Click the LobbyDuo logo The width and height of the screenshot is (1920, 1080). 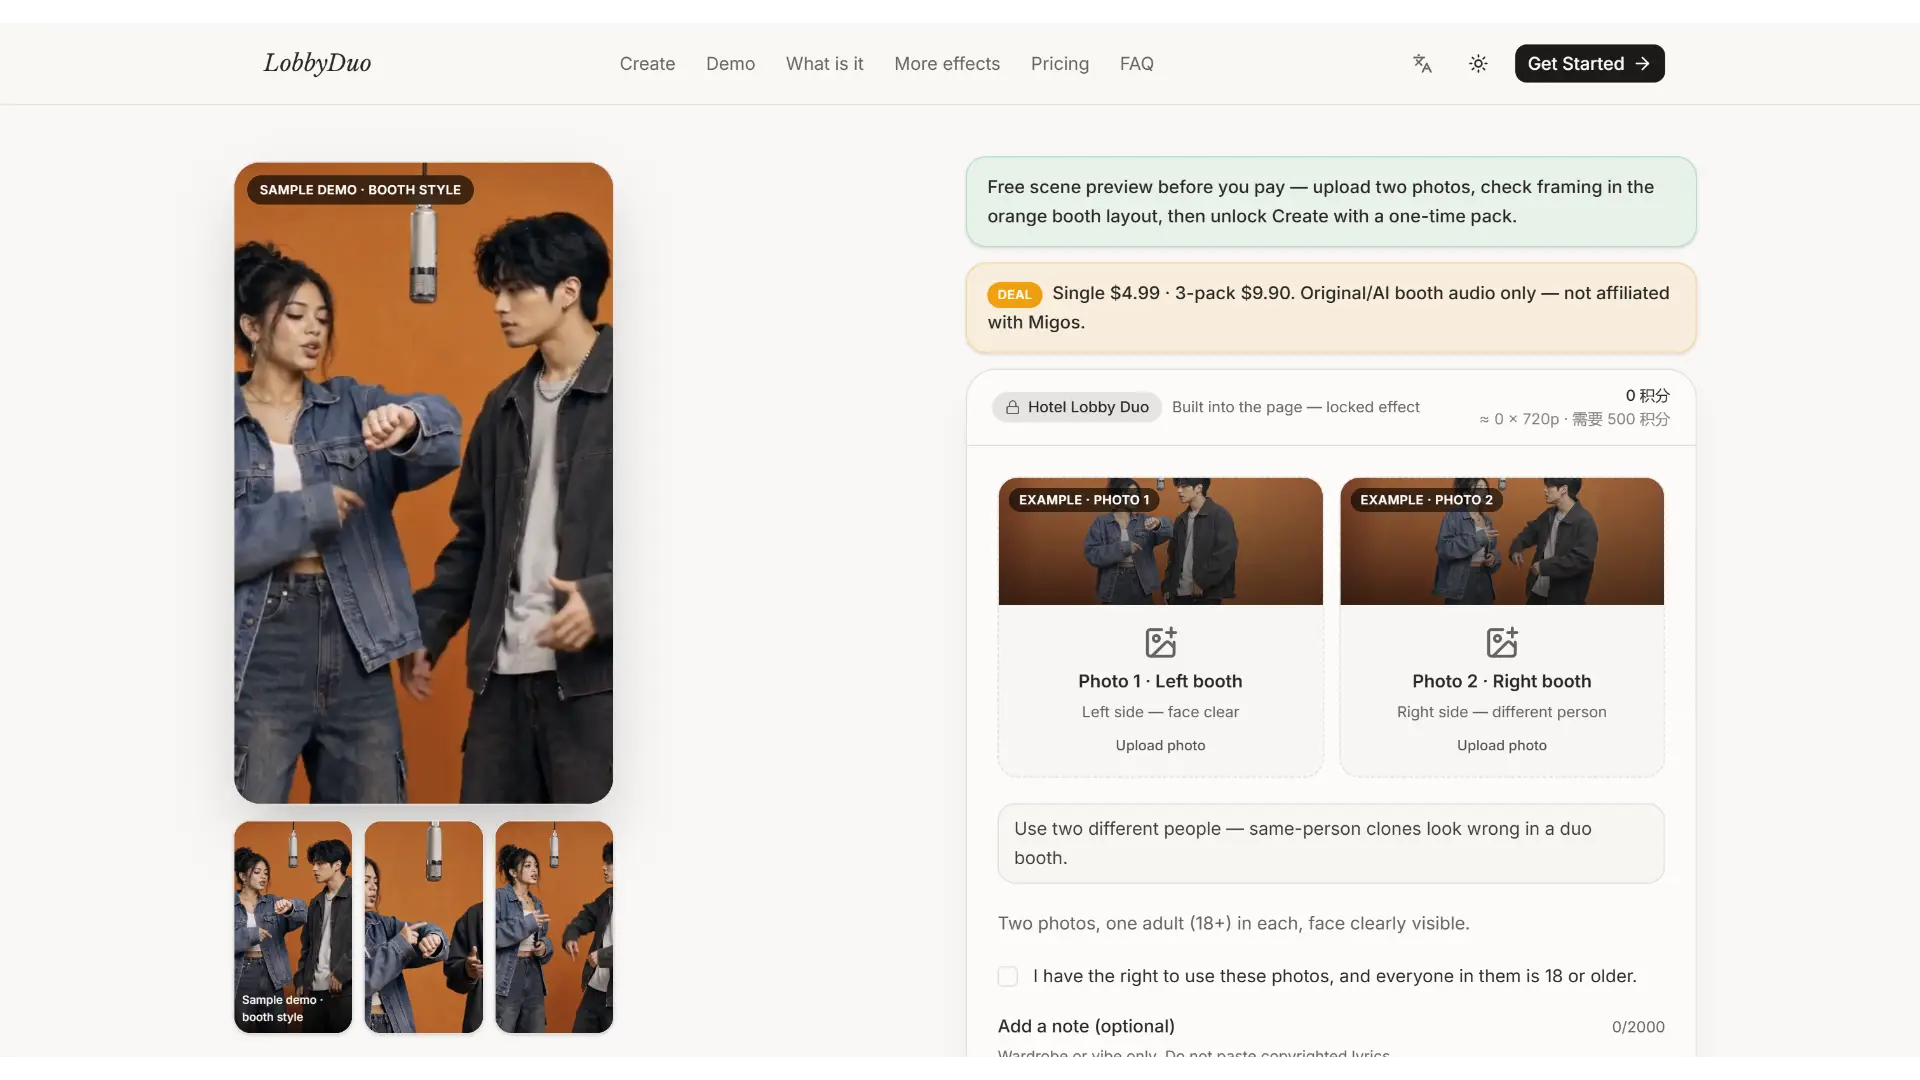(x=317, y=63)
